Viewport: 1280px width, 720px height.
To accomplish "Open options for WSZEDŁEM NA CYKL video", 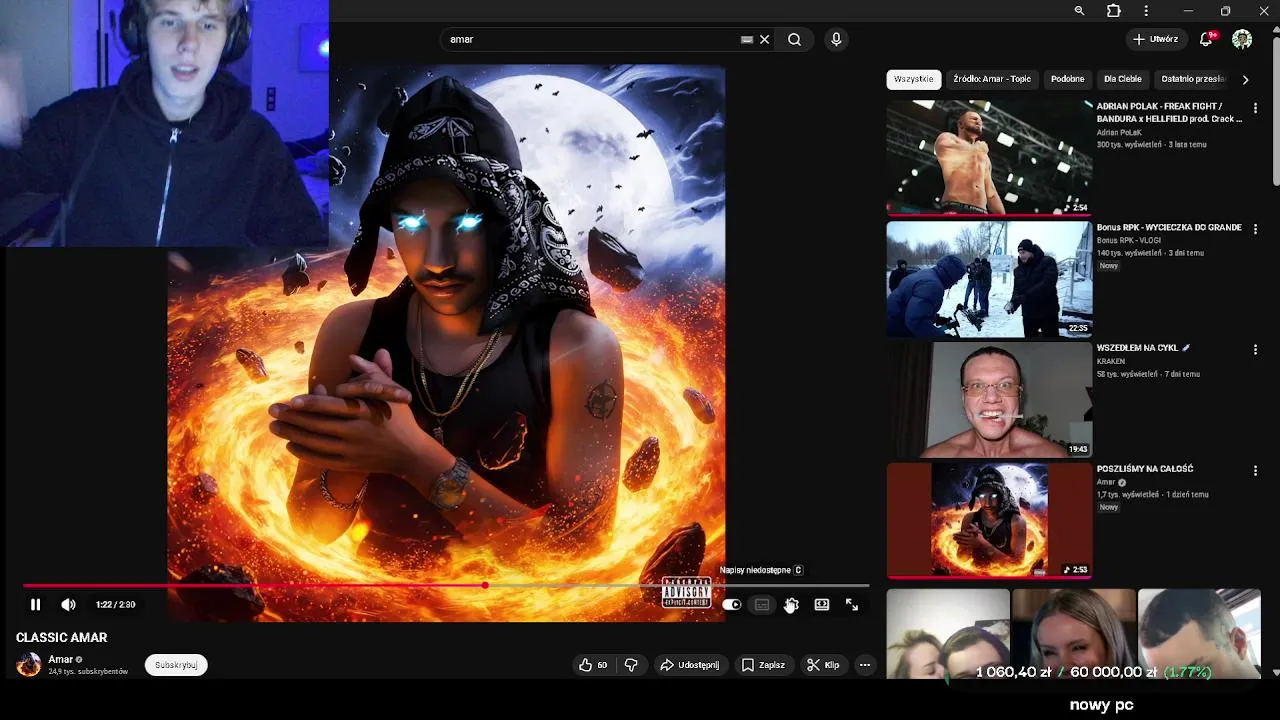I will click(1256, 350).
